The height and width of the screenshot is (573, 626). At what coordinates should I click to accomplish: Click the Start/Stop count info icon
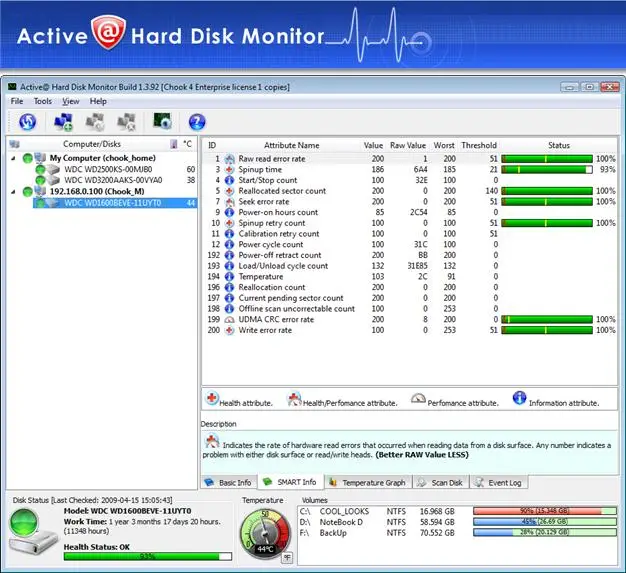230,180
